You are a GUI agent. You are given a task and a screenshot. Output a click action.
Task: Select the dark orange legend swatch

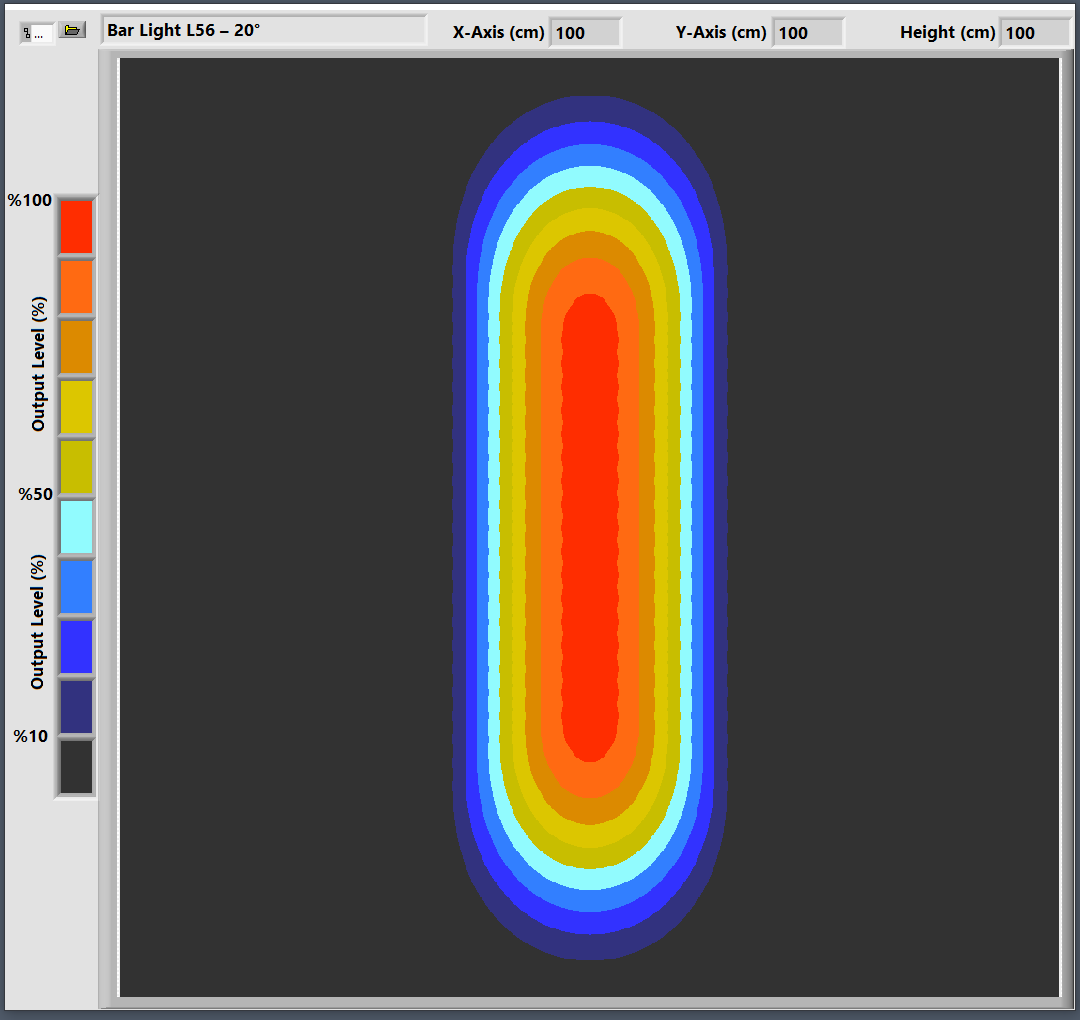[x=76, y=347]
